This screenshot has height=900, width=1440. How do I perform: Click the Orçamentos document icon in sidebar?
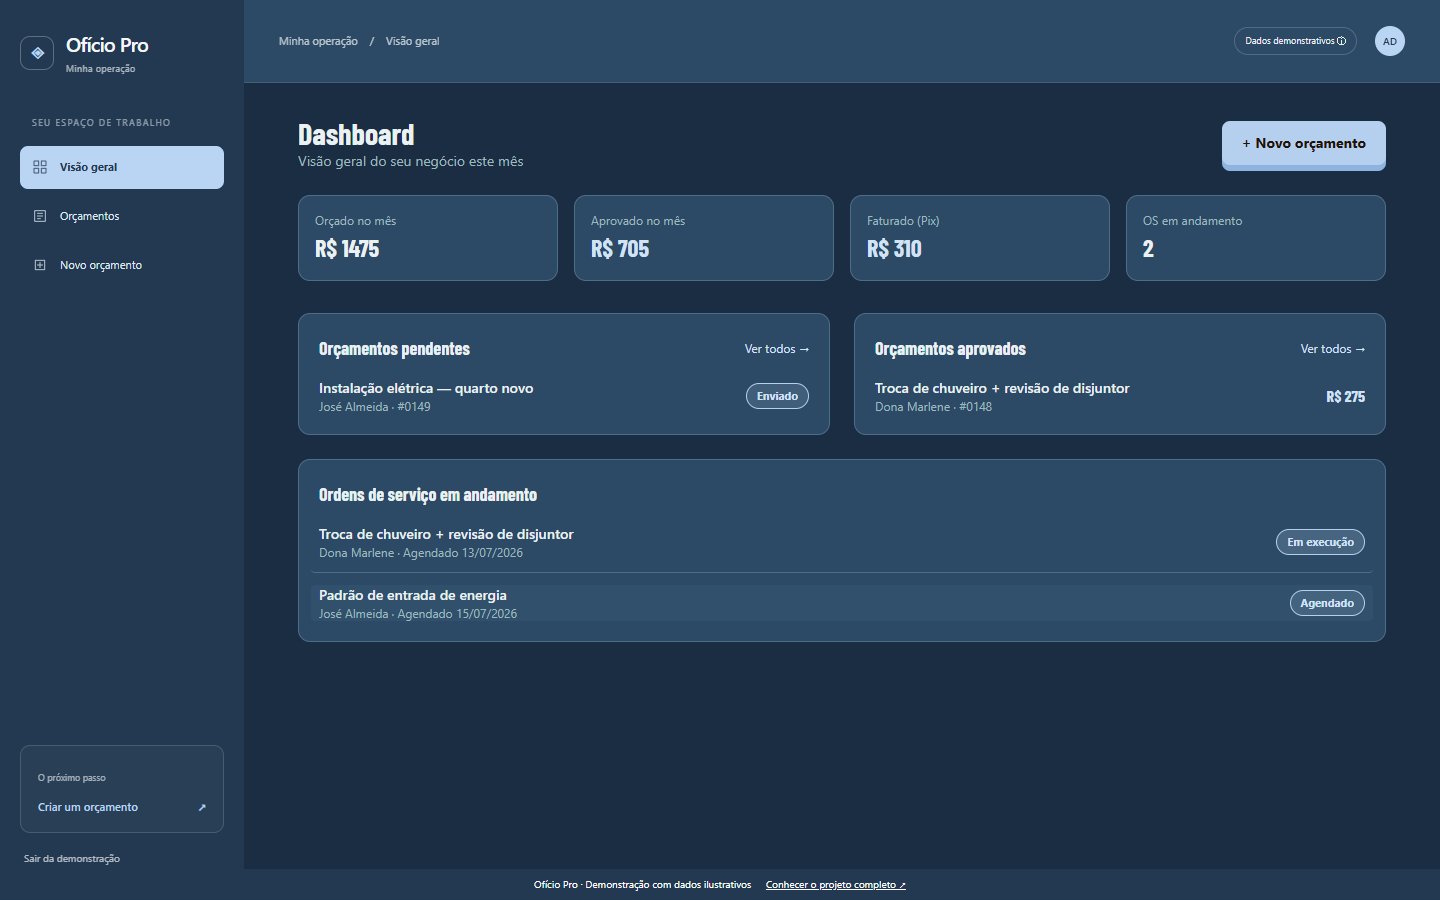tap(40, 216)
